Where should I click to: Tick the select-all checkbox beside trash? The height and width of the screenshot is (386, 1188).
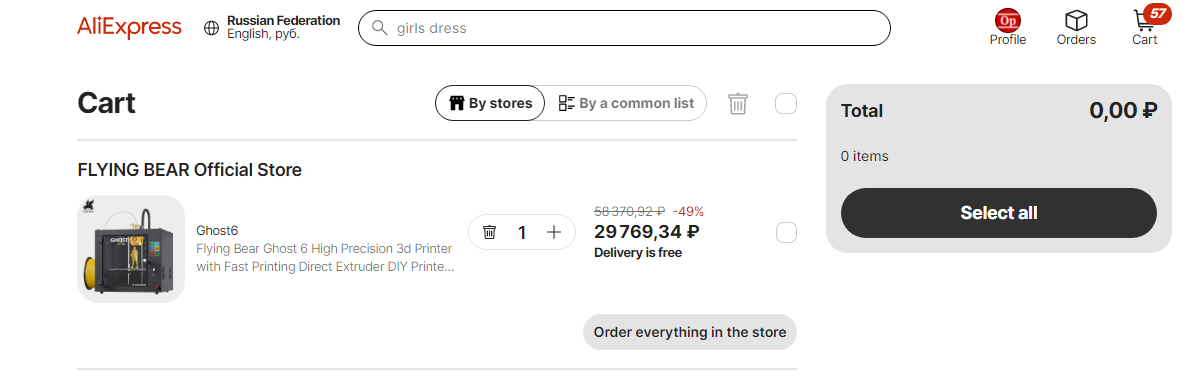pos(786,103)
